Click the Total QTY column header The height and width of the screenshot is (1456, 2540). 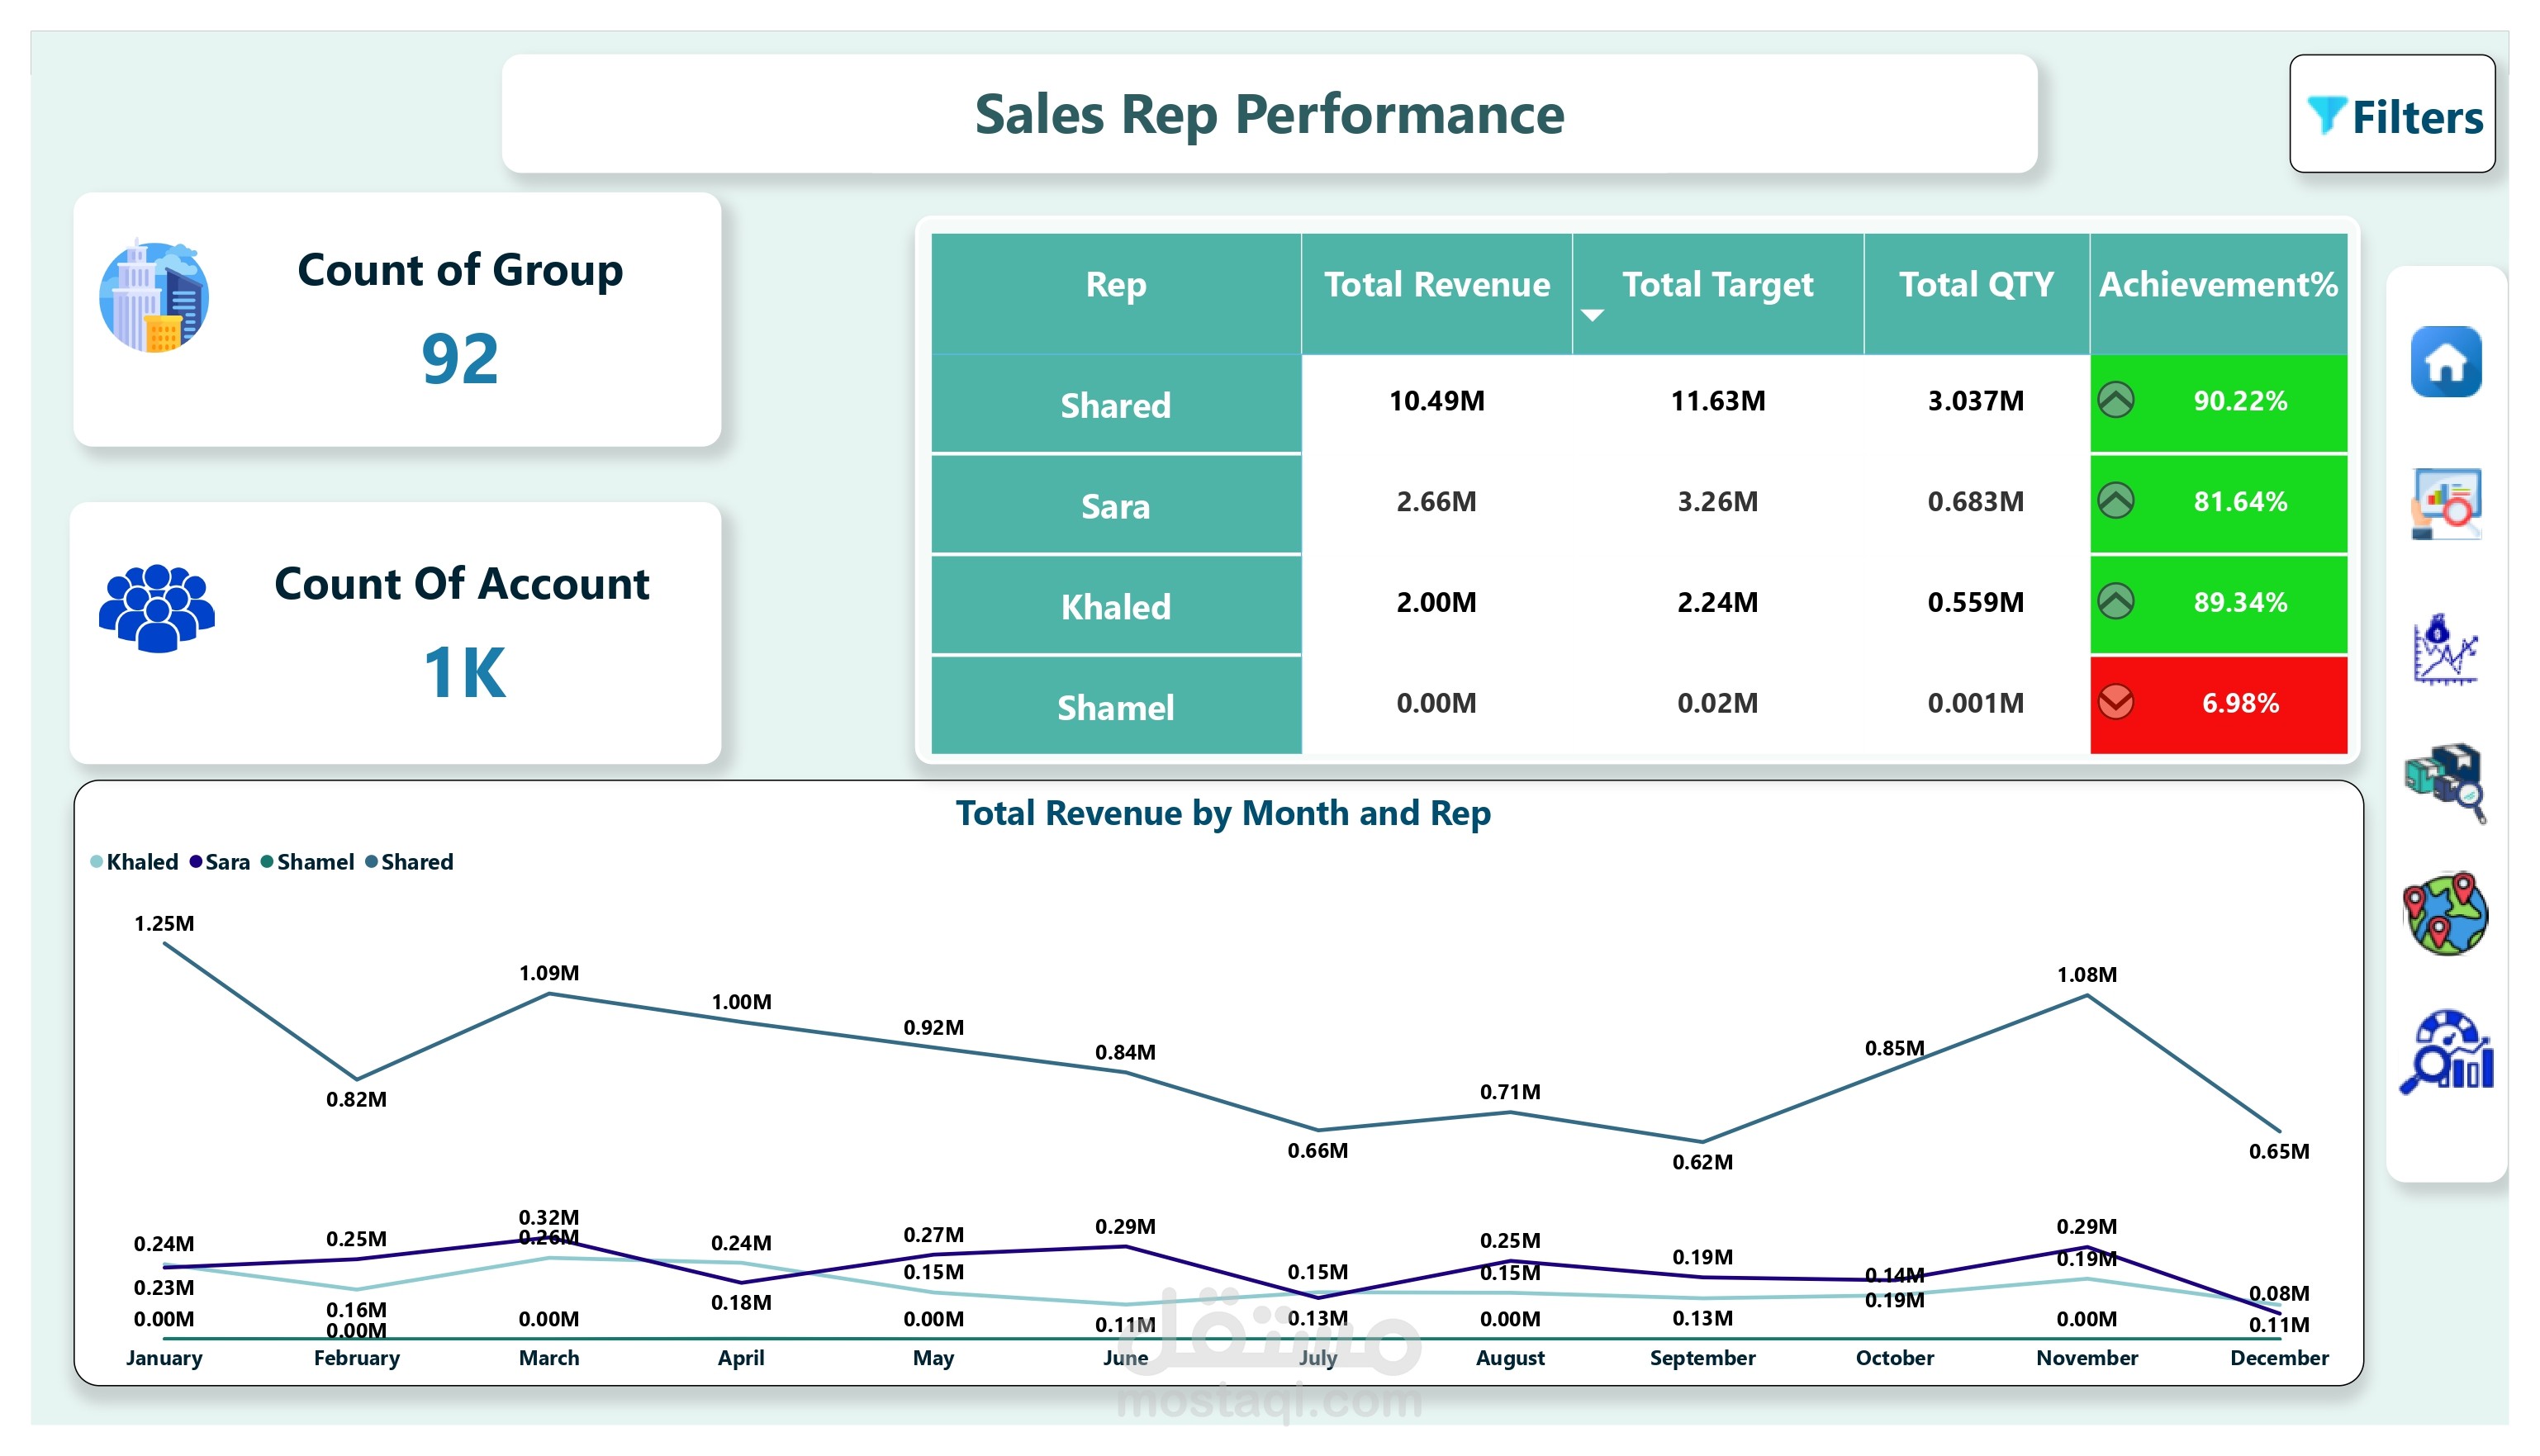(x=1976, y=285)
